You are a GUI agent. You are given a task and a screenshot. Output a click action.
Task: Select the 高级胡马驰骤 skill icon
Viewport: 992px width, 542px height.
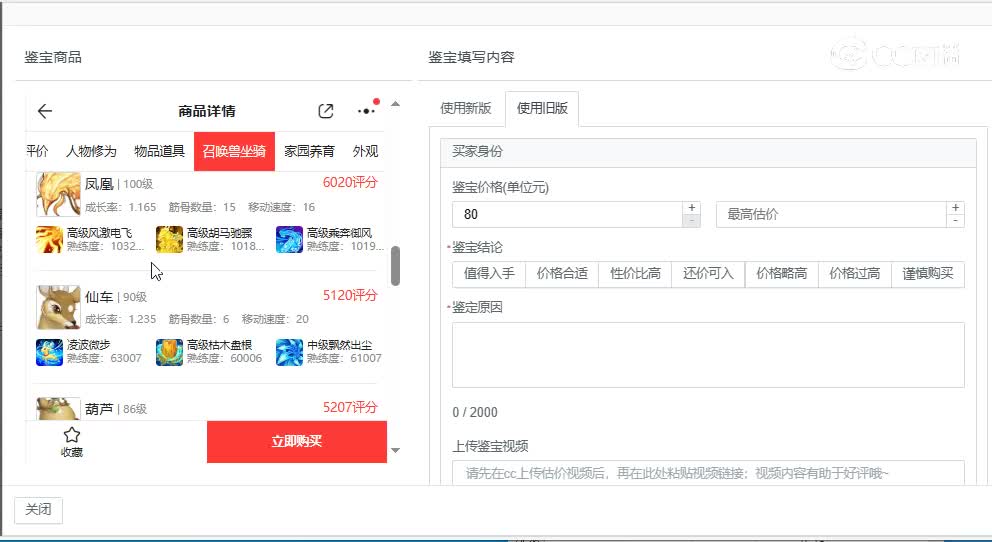point(169,240)
